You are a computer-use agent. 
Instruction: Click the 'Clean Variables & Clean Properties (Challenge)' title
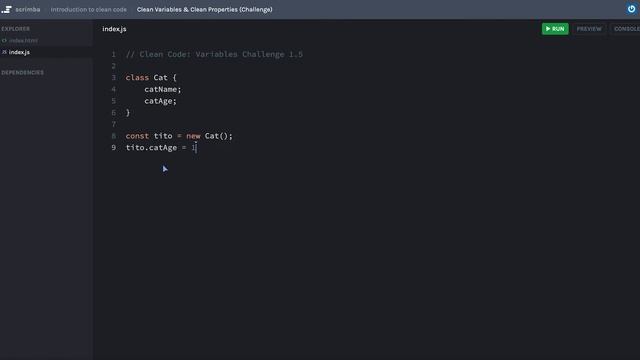tap(204, 9)
